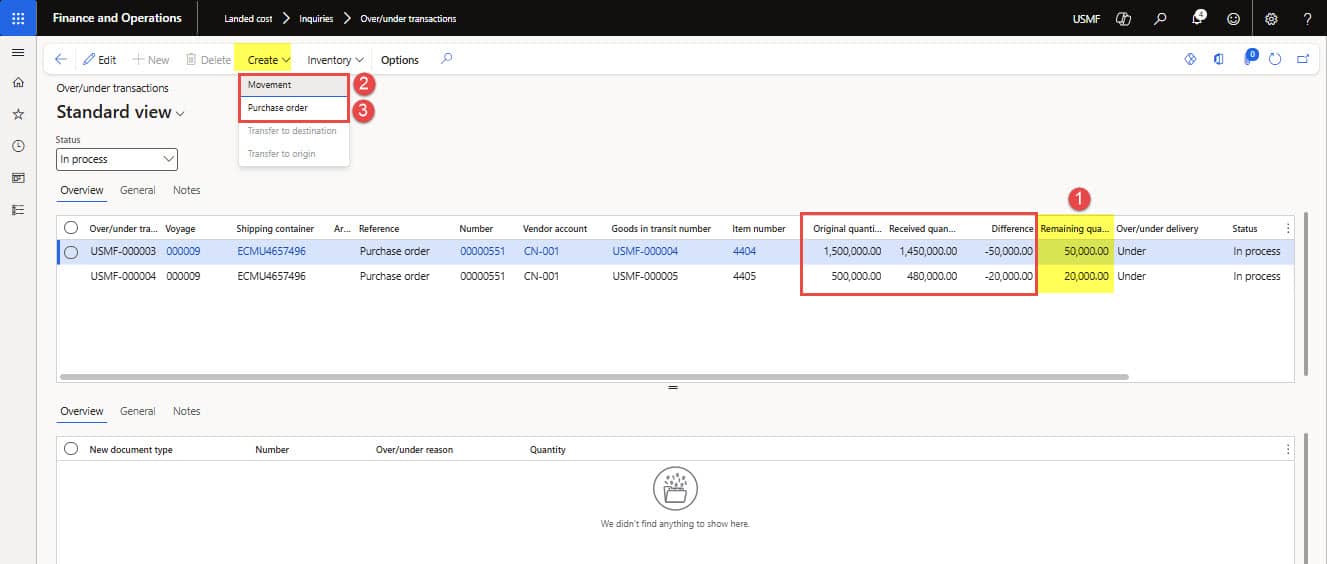1327x564 pixels.
Task: Click the splitter handle between grids
Action: click(673, 387)
